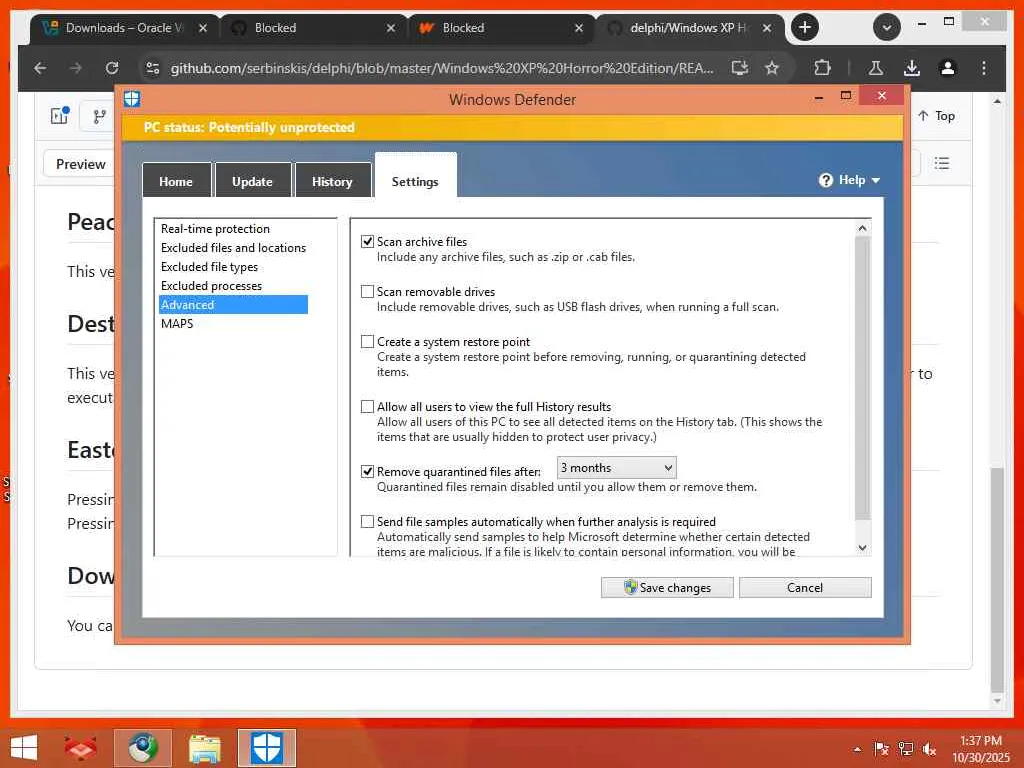
Task: Switch to the Update tab
Action: (x=252, y=181)
